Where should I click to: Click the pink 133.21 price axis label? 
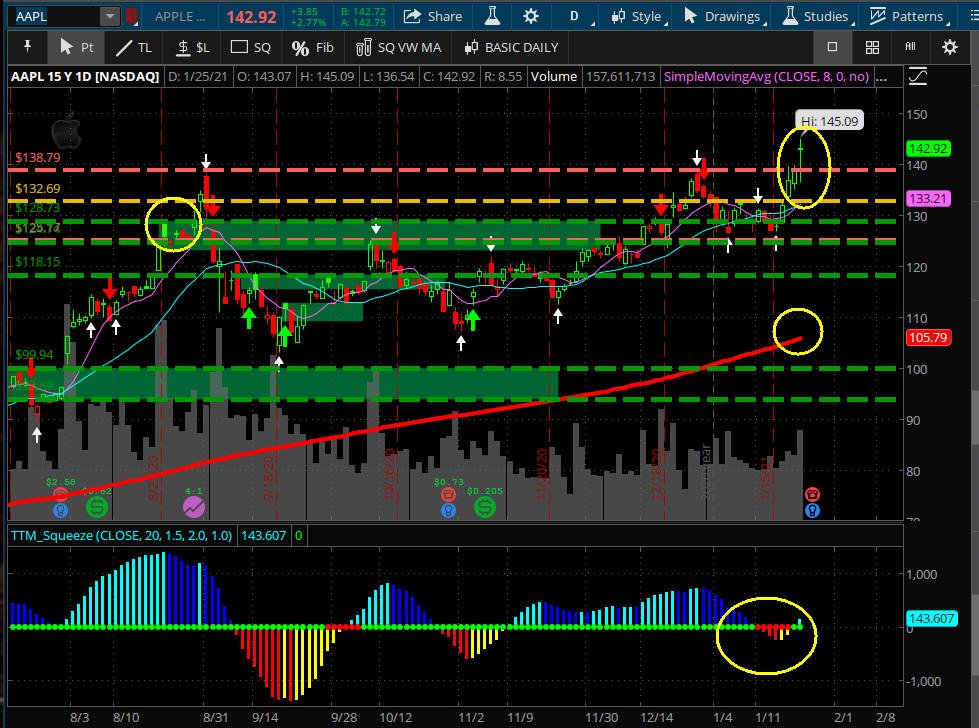tap(928, 199)
